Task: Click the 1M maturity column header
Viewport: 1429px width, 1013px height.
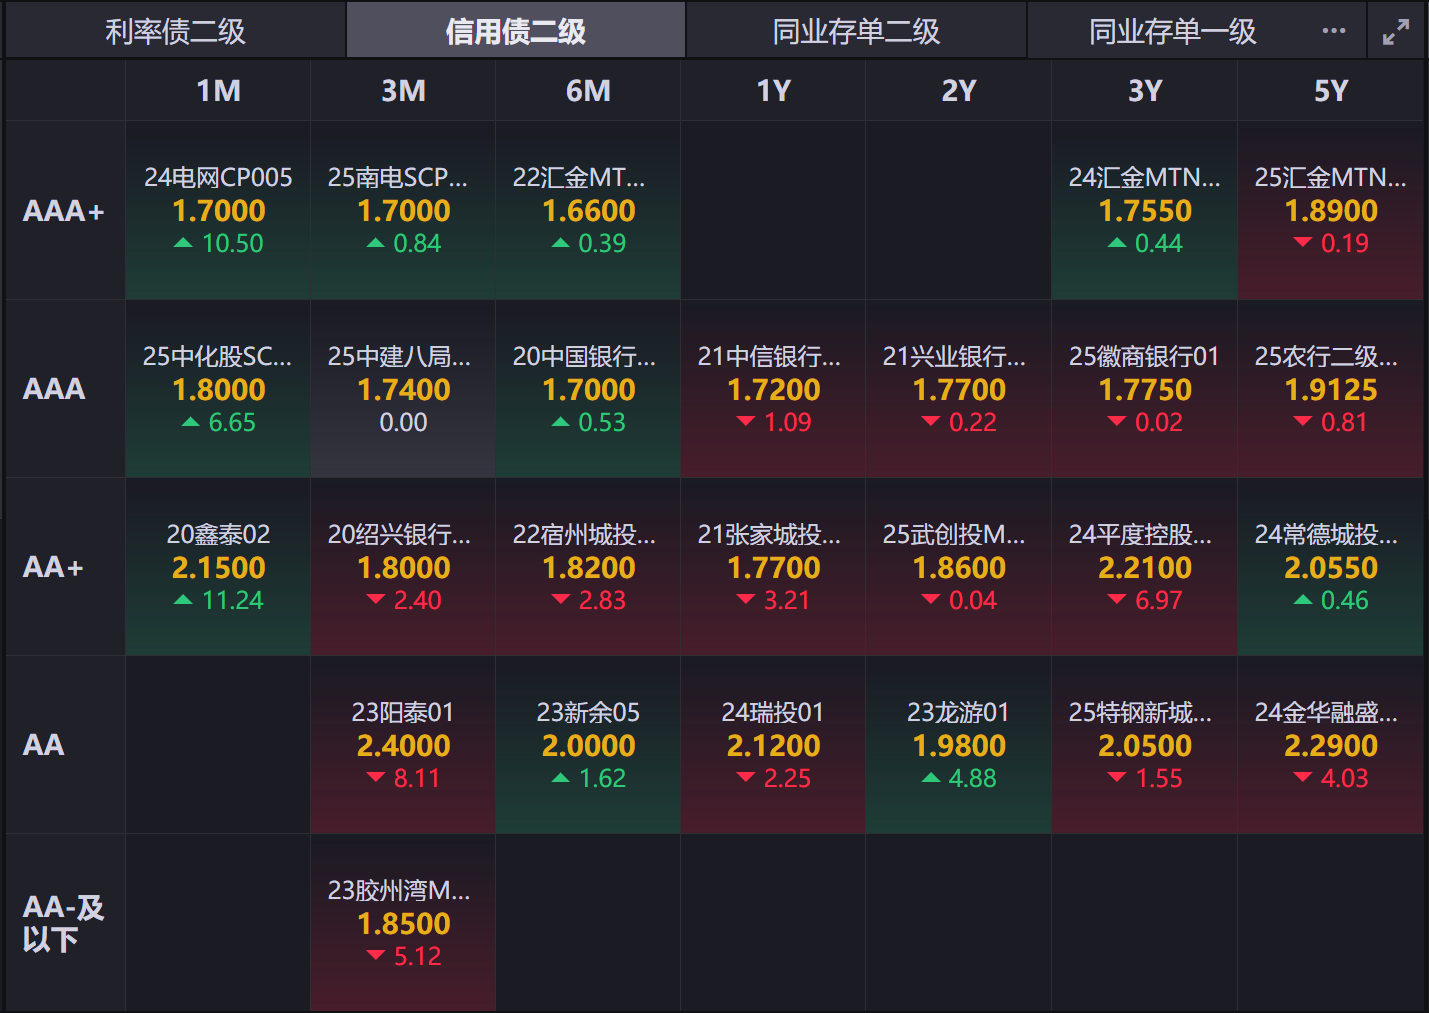Action: click(218, 91)
